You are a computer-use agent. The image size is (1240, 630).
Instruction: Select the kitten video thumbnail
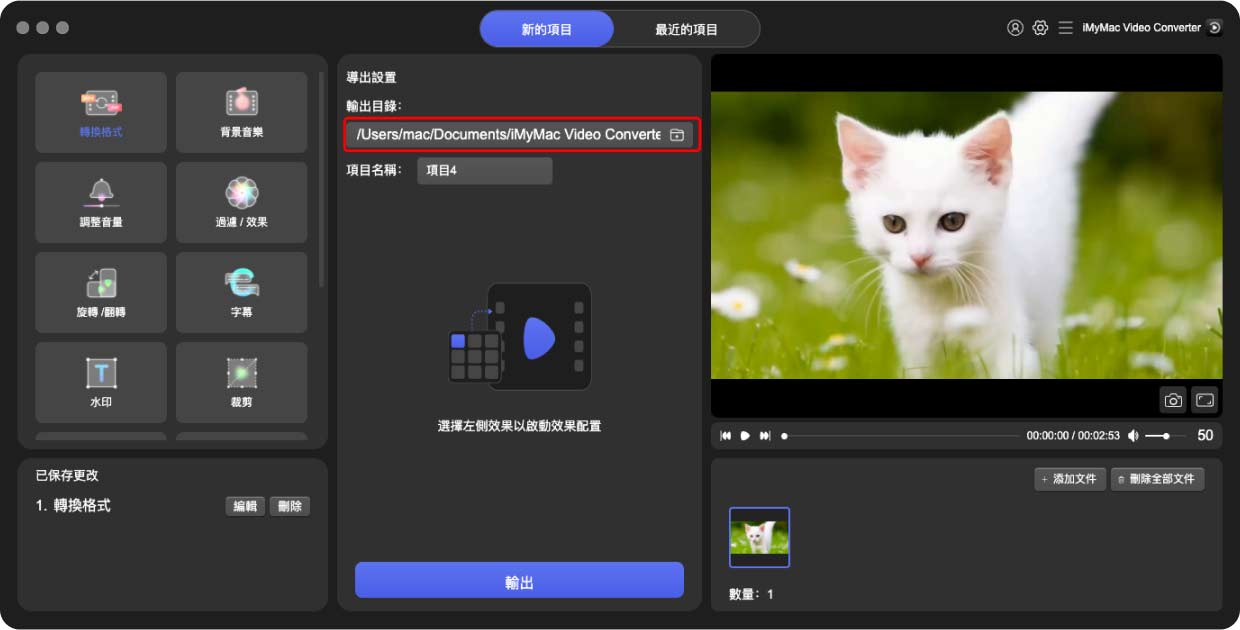[759, 538]
